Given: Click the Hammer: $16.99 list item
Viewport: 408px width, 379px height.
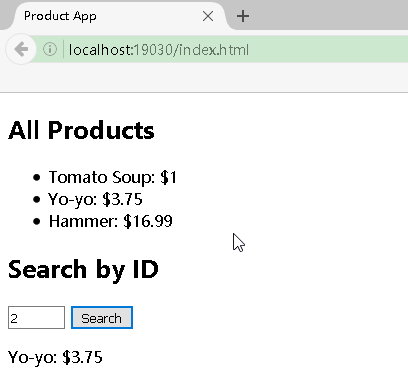Looking at the screenshot, I should [x=111, y=221].
